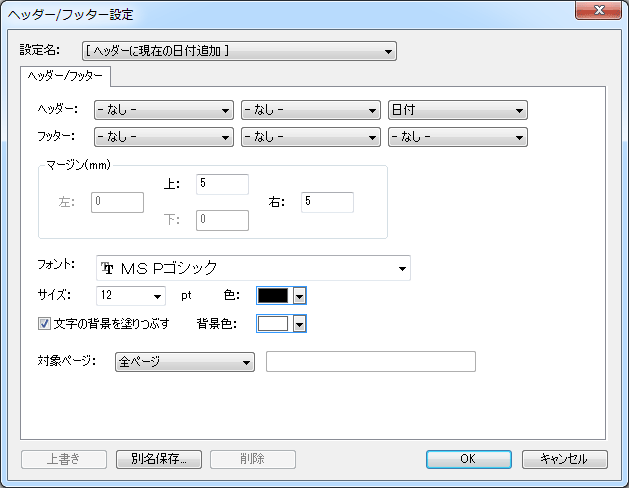
Task: Click the white background color swatch
Action: tap(273, 323)
